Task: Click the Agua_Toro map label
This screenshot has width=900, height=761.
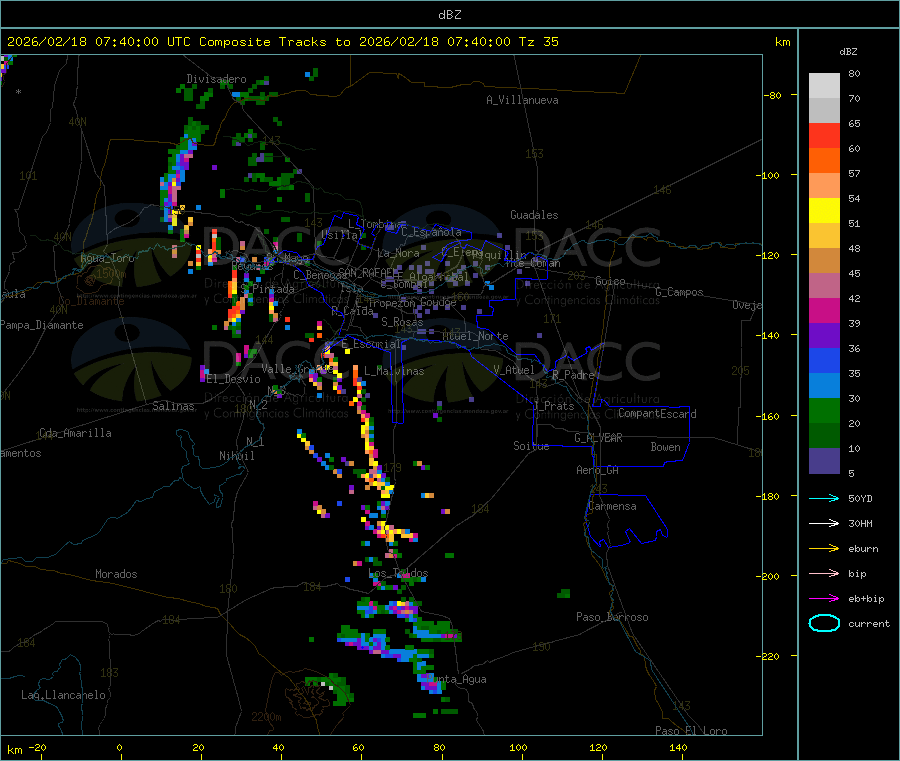Action: click(x=107, y=258)
